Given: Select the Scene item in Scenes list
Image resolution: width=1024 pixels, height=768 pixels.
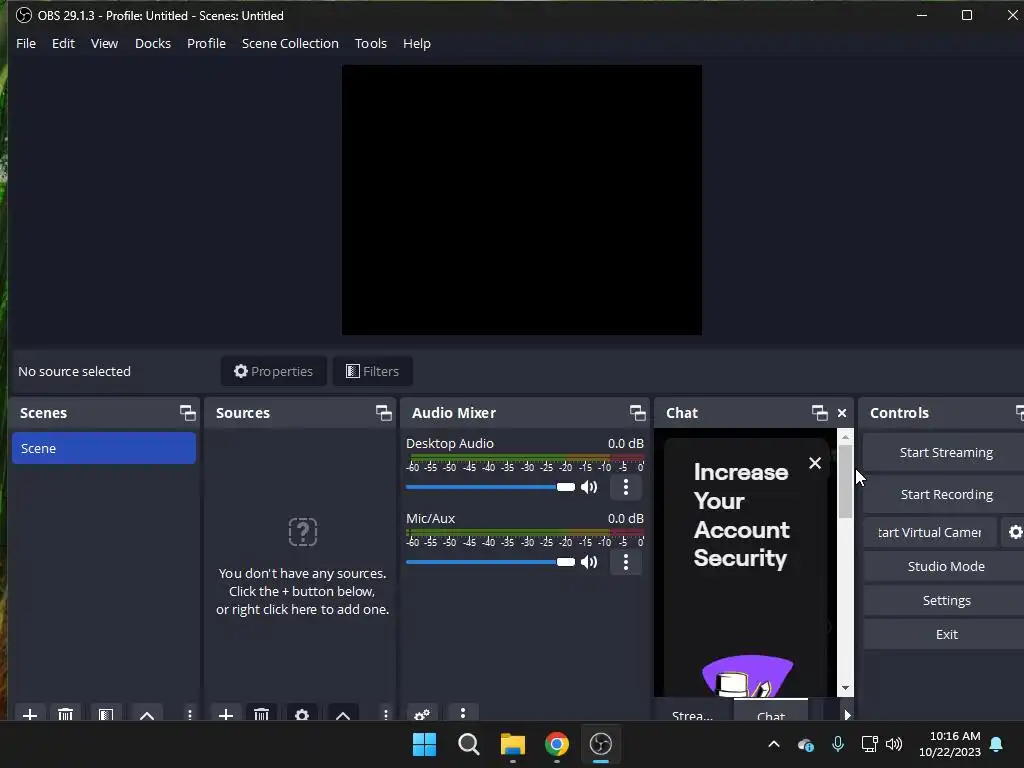Looking at the screenshot, I should [104, 448].
